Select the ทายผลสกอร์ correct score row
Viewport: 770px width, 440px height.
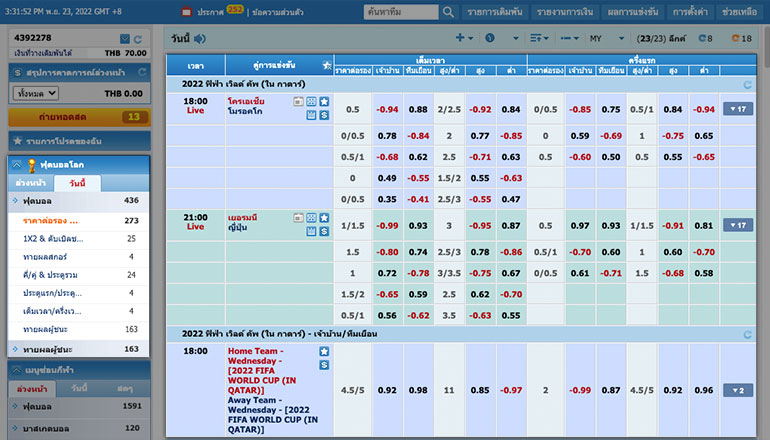[x=79, y=257]
